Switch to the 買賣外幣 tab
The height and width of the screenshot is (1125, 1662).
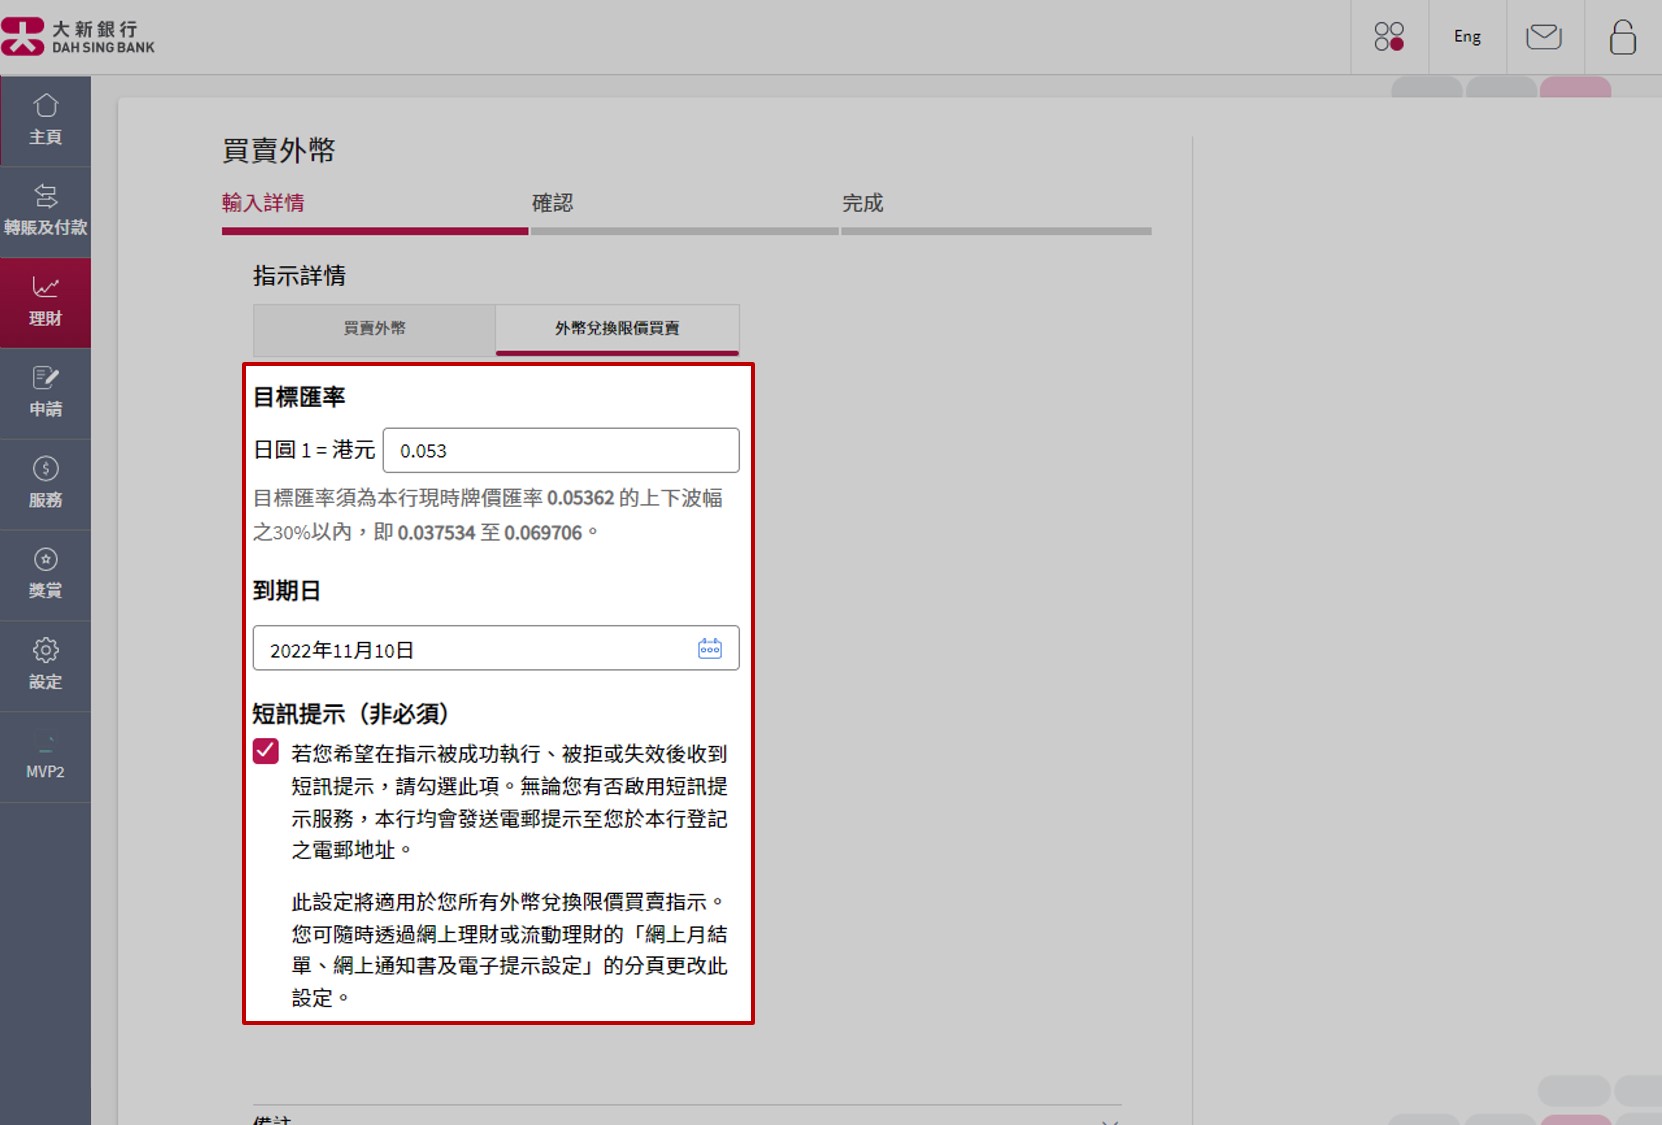pyautogui.click(x=375, y=329)
